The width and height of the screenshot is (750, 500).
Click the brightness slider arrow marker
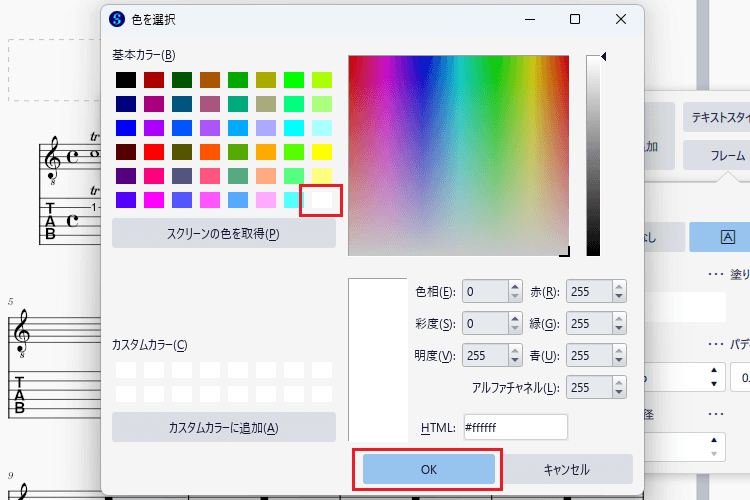pyautogui.click(x=604, y=56)
